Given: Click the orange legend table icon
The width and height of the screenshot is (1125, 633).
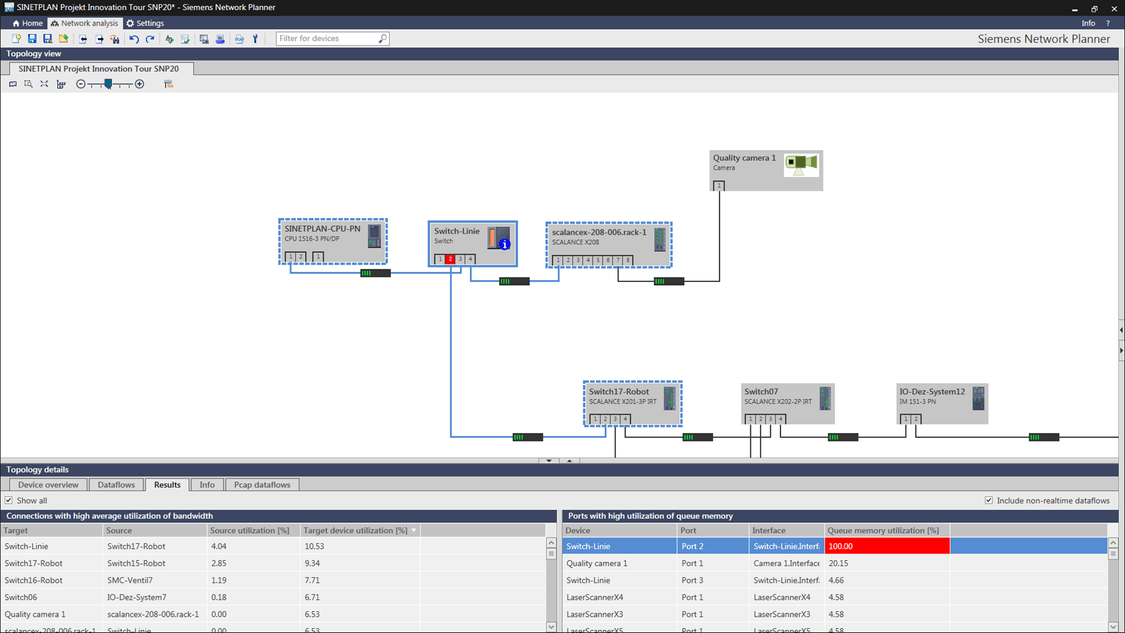Looking at the screenshot, I should 169,84.
